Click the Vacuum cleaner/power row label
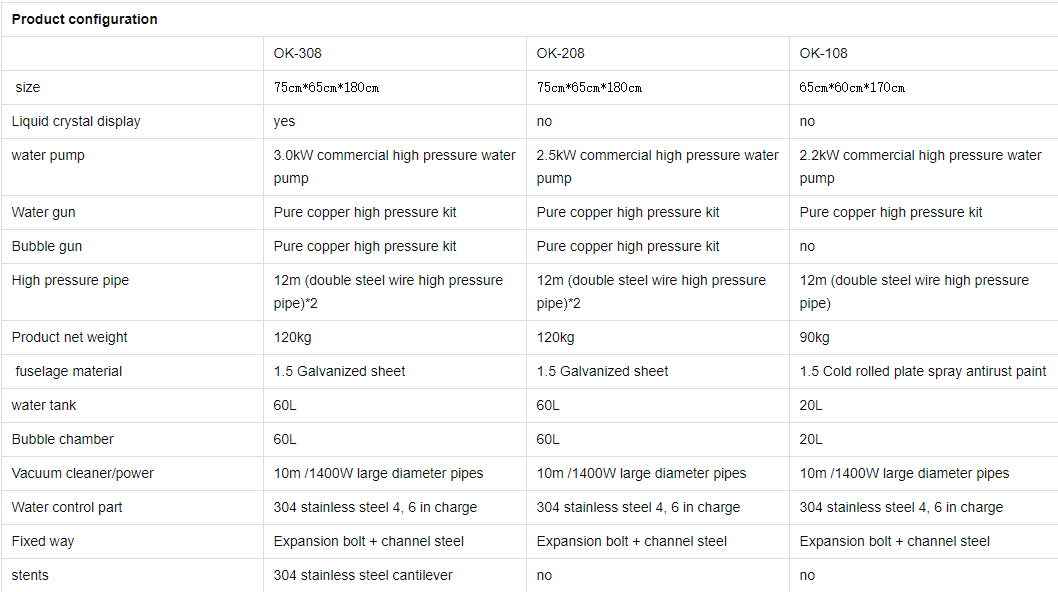The height and width of the screenshot is (592, 1058). point(83,473)
